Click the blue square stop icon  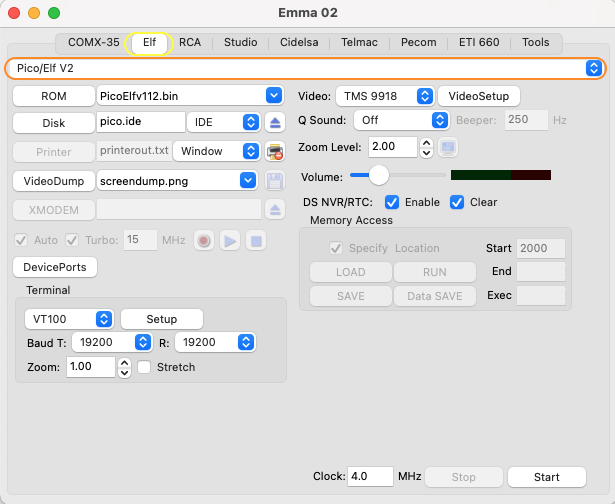[256, 240]
